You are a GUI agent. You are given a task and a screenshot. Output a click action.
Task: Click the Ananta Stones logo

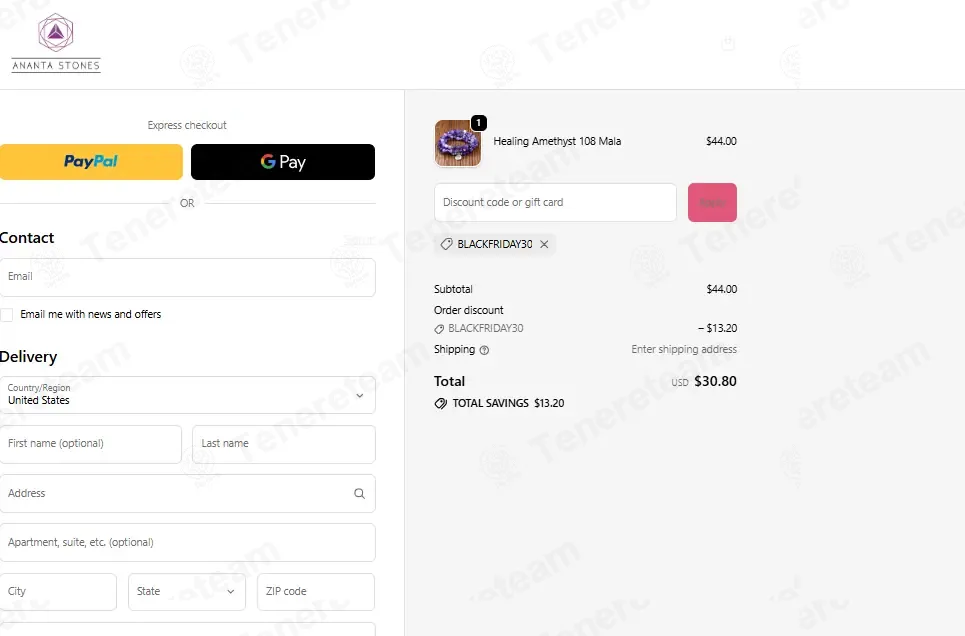pos(56,43)
